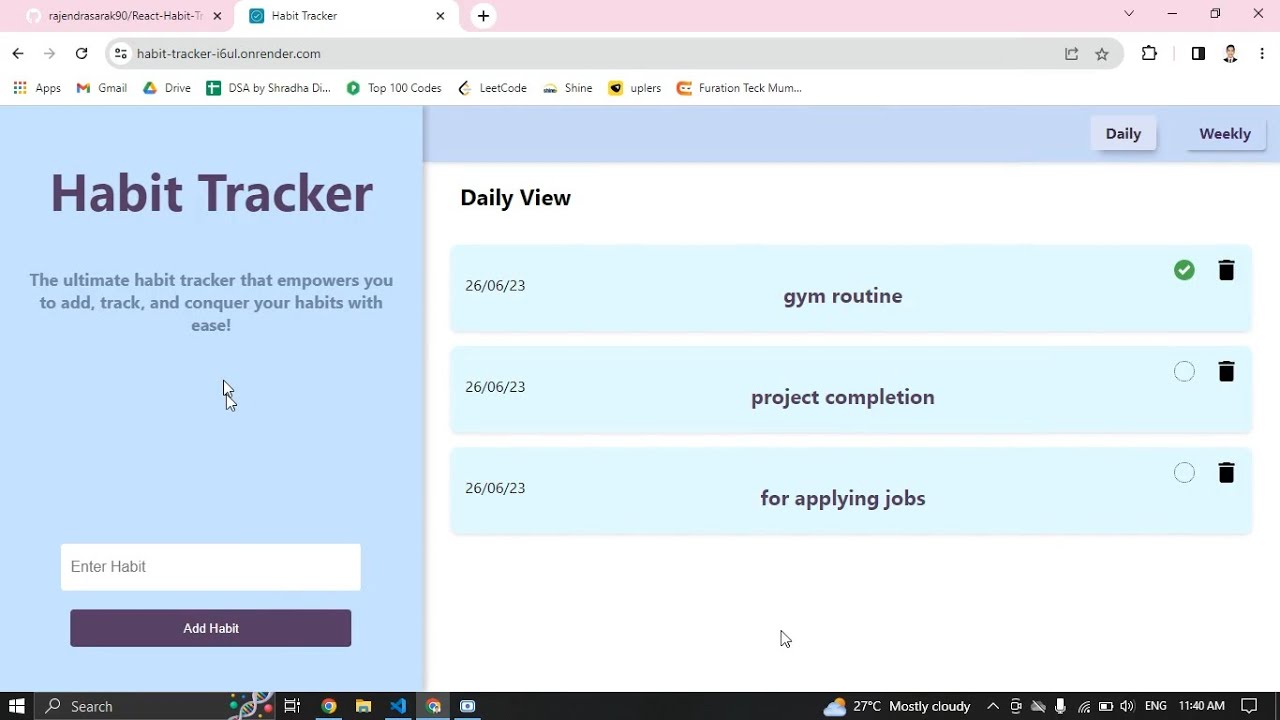Go back to the previous page
This screenshot has height=720, width=1280.
click(x=18, y=53)
